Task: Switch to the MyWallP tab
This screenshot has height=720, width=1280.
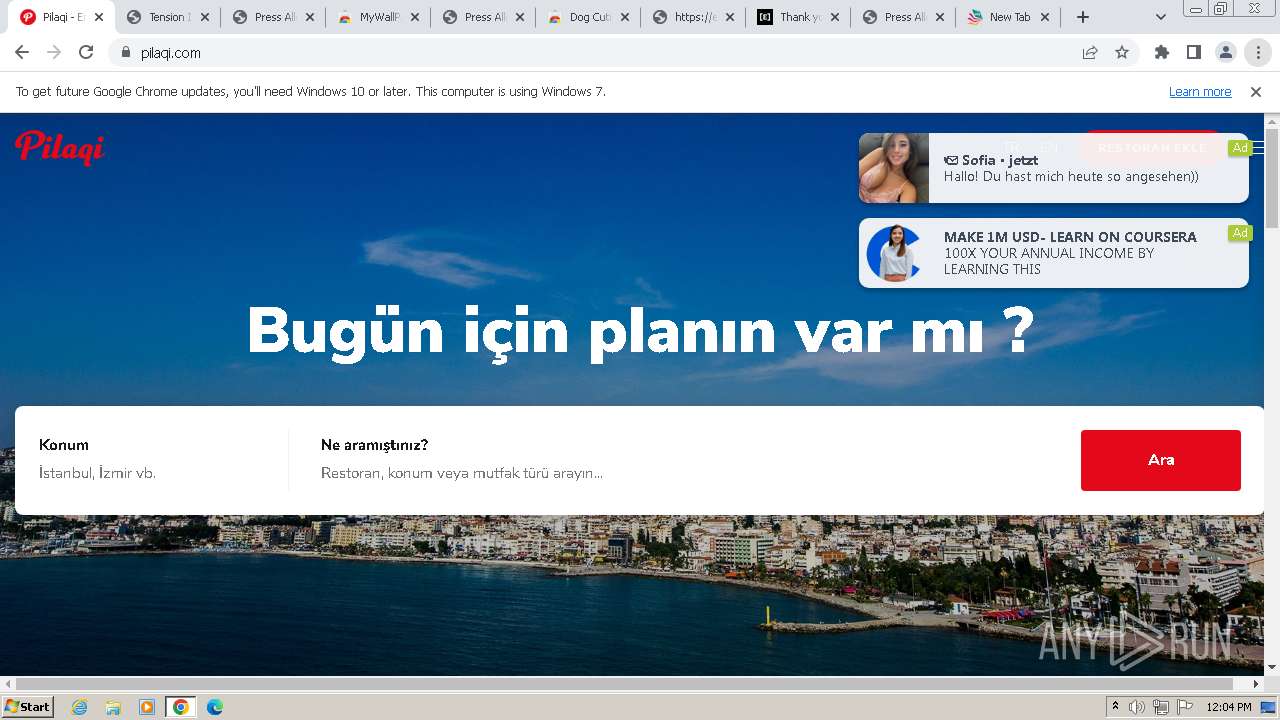Action: [x=377, y=17]
